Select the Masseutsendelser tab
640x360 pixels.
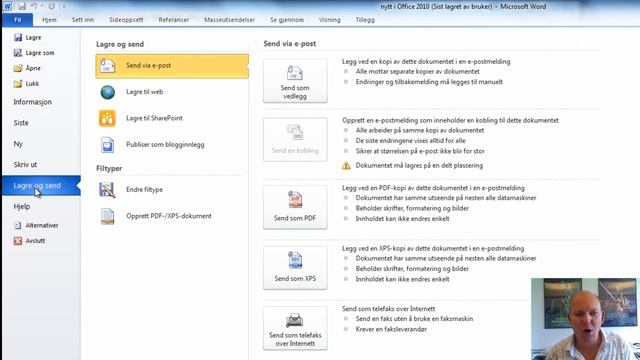229,20
